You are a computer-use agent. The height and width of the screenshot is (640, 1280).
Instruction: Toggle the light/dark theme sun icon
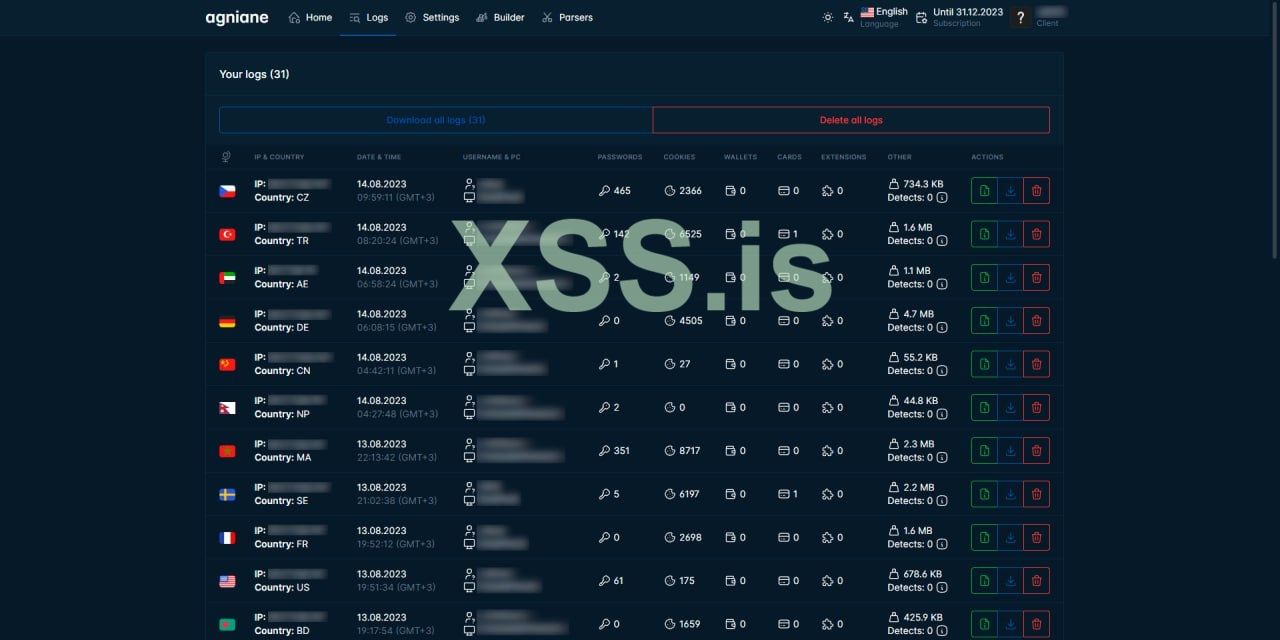pyautogui.click(x=828, y=17)
